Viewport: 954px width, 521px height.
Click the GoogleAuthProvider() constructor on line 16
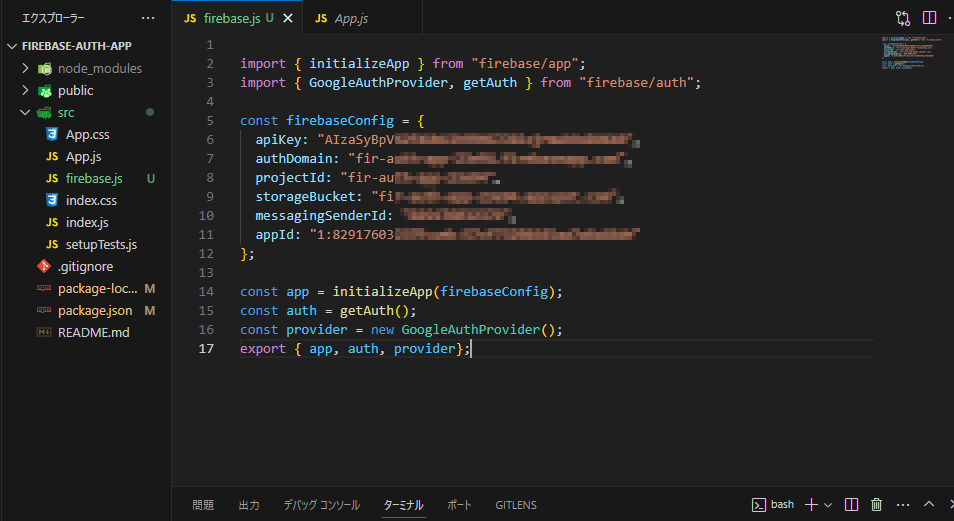click(478, 329)
